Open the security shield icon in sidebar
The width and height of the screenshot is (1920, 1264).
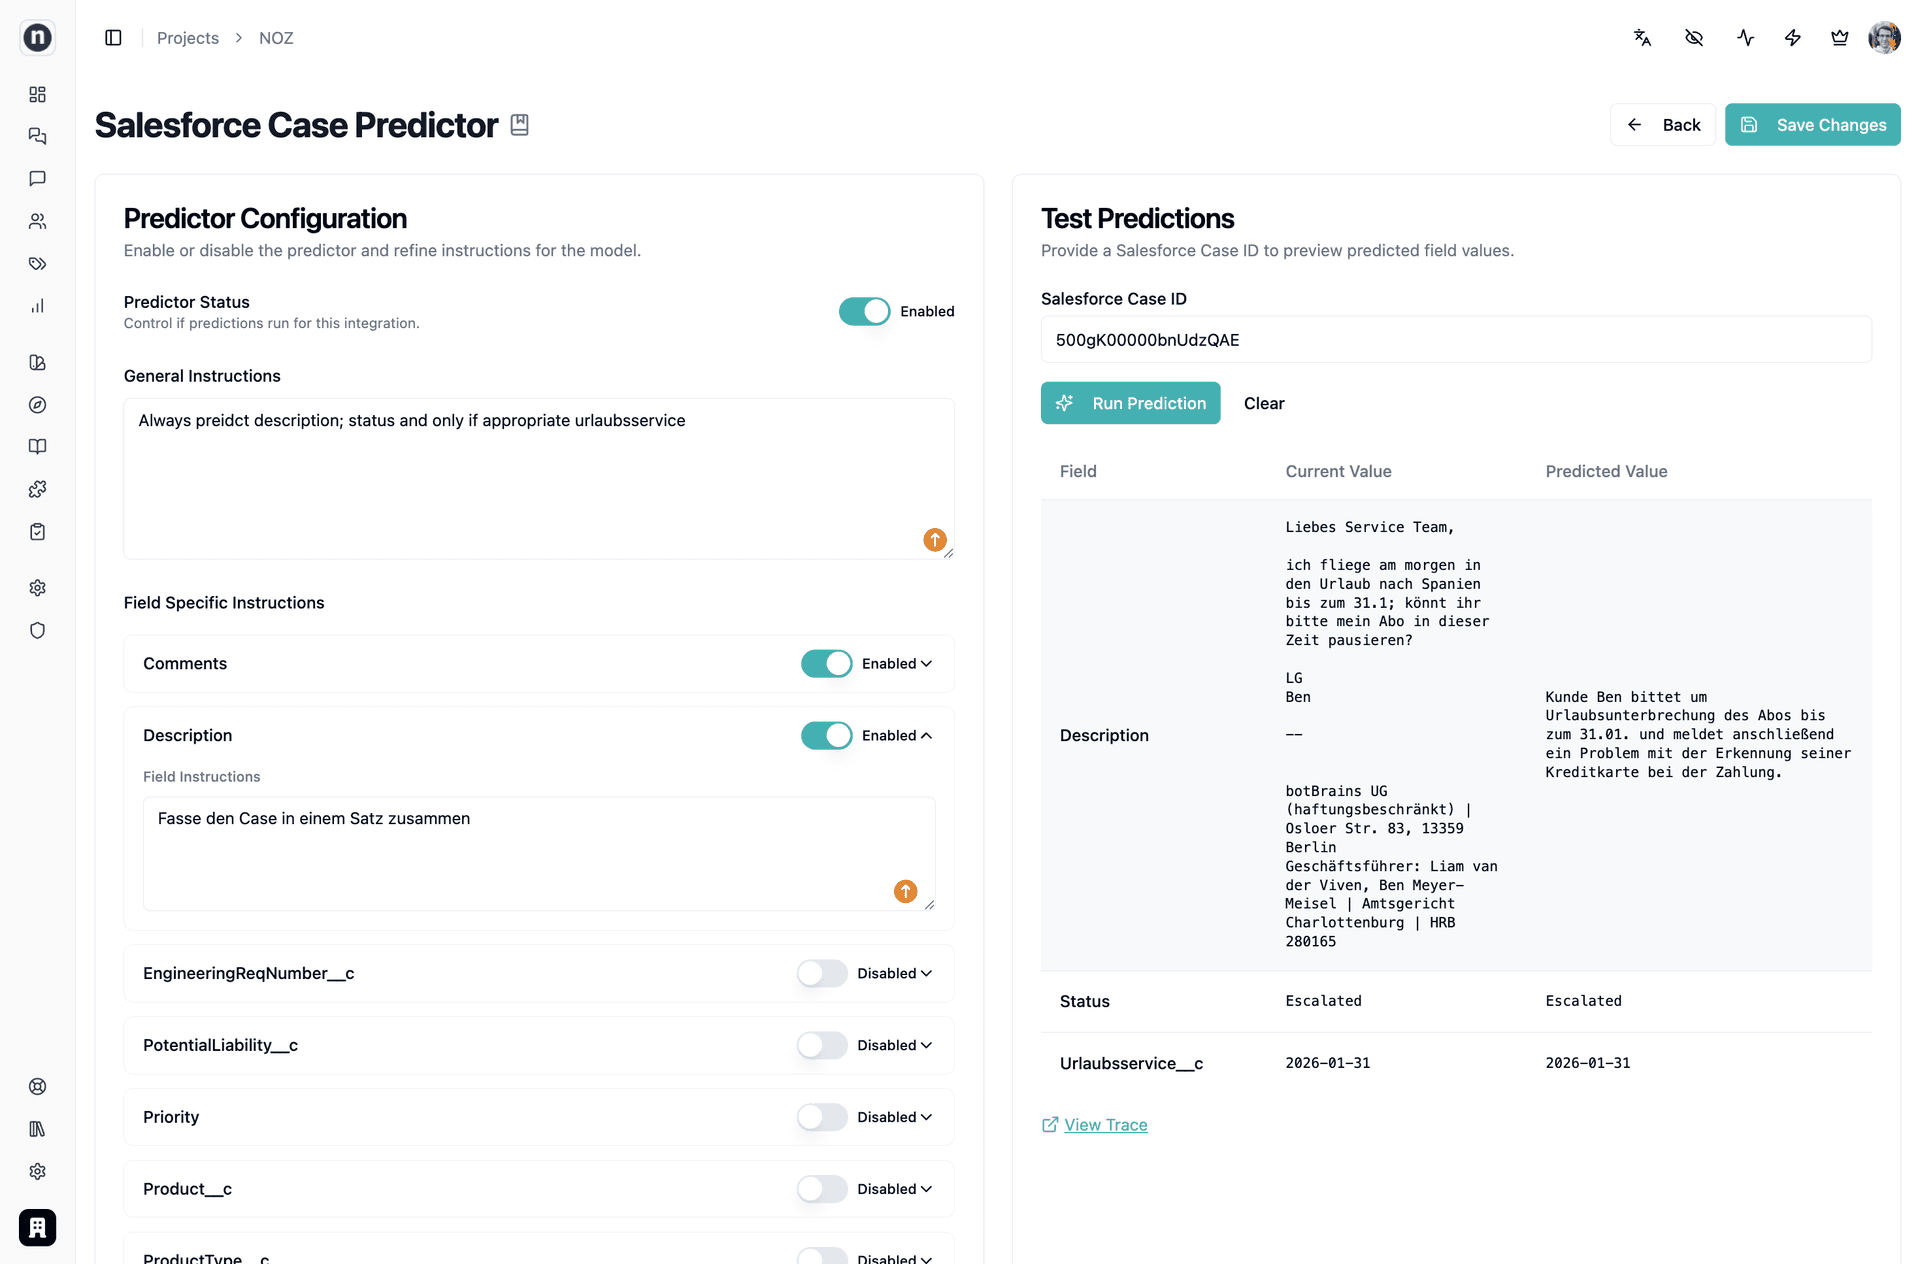[37, 630]
